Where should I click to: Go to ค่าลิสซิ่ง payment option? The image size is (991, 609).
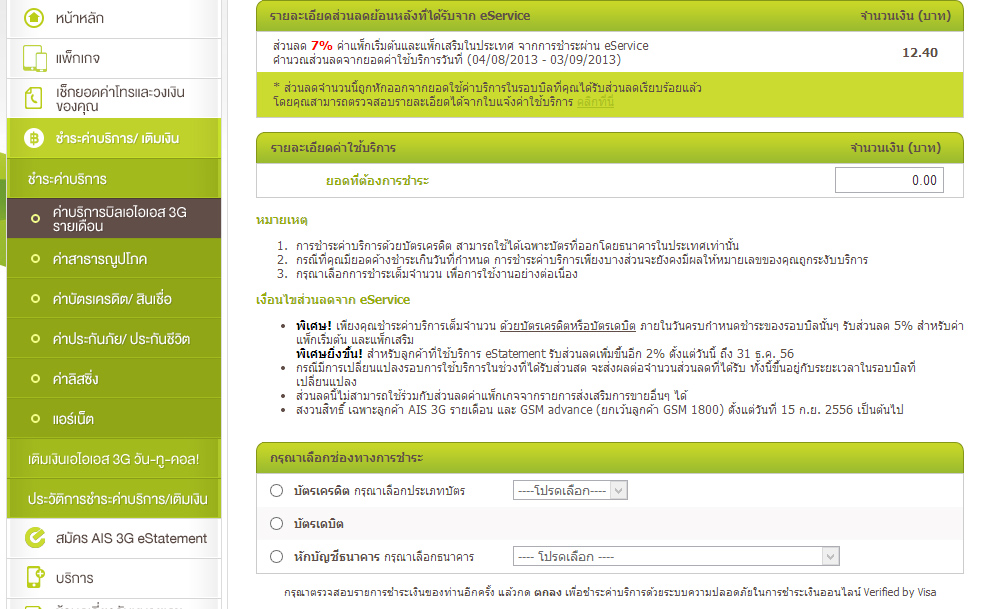tap(114, 378)
